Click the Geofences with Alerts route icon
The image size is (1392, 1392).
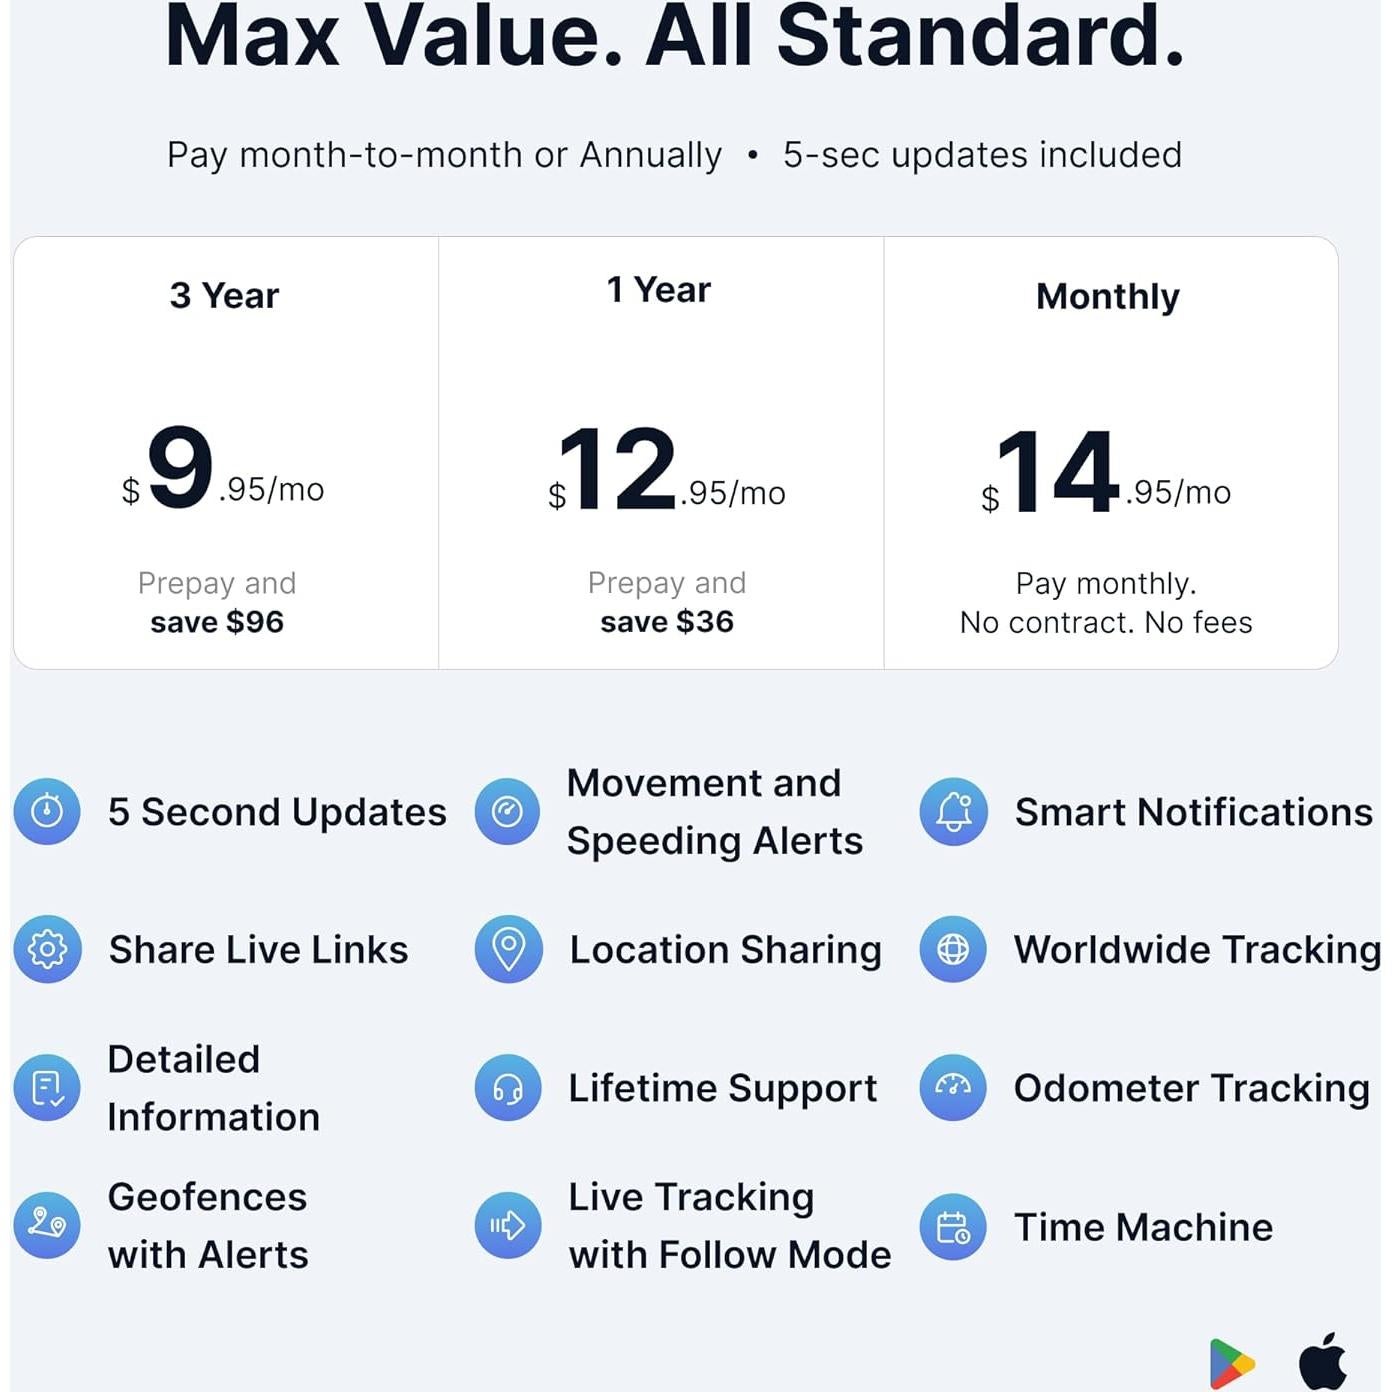pos(47,1224)
